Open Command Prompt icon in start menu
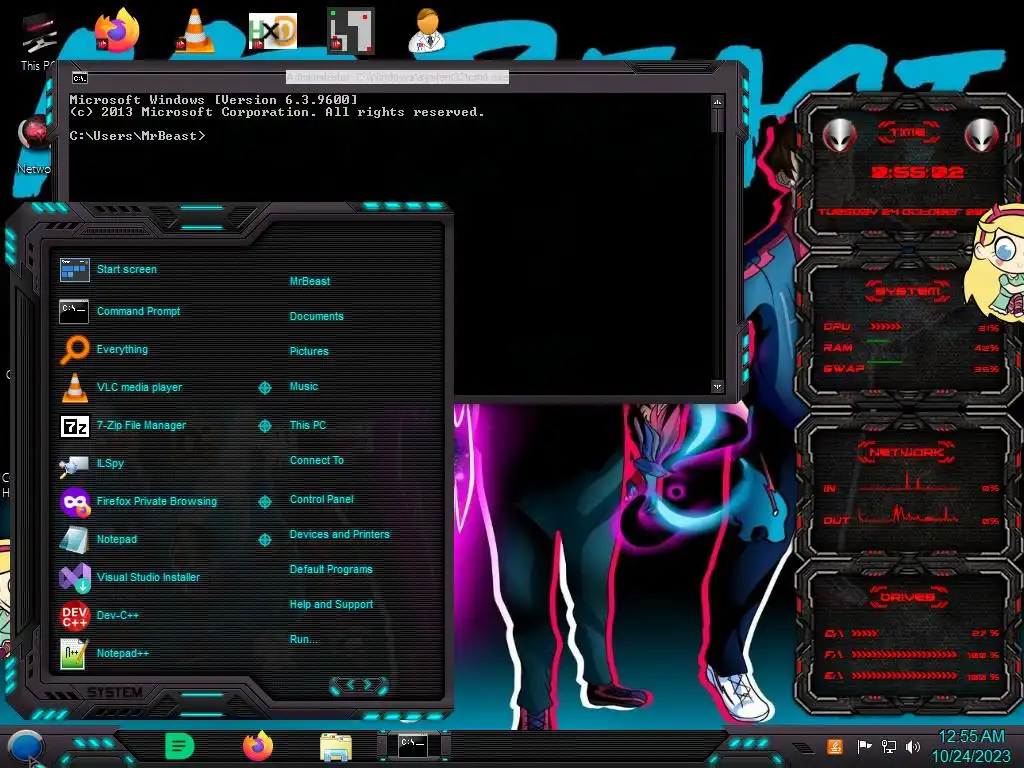 pos(74,312)
